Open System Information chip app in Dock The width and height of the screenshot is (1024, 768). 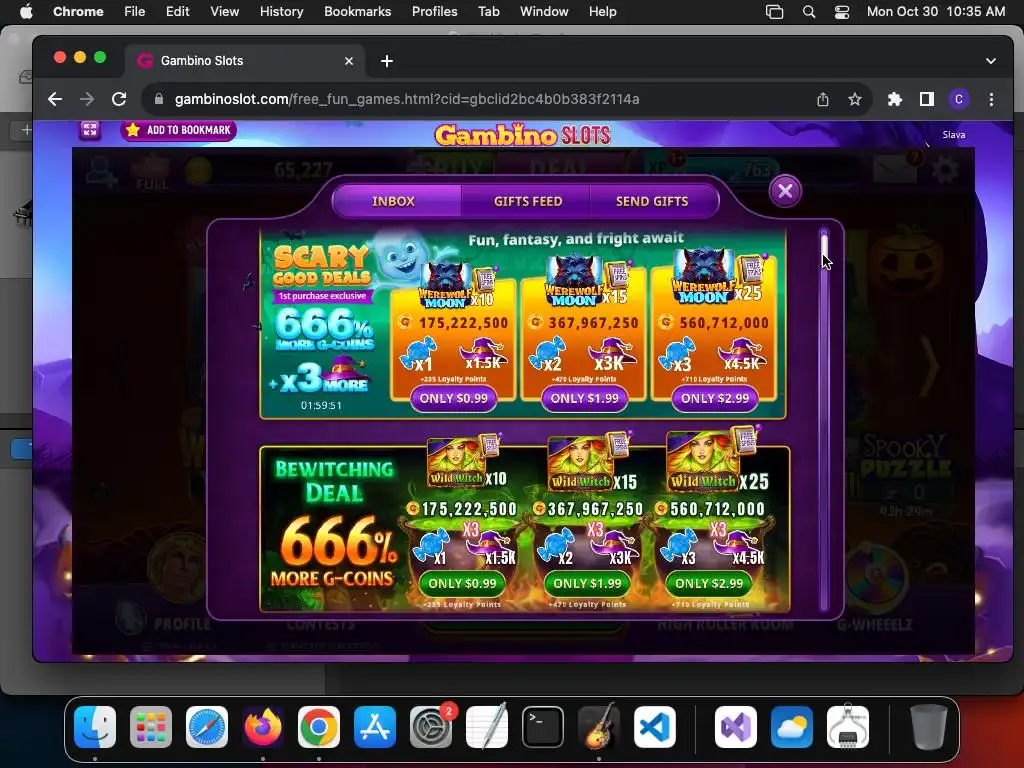tap(848, 727)
